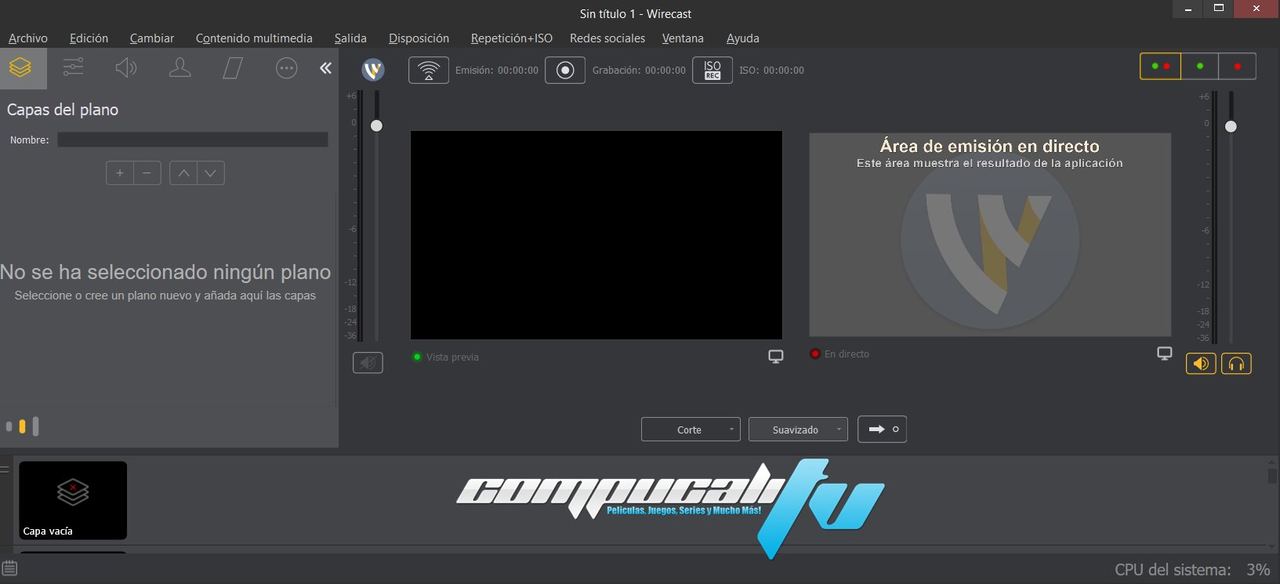This screenshot has height=584, width=1280.
Task: Start recording with the record circle button
Action: [x=565, y=70]
